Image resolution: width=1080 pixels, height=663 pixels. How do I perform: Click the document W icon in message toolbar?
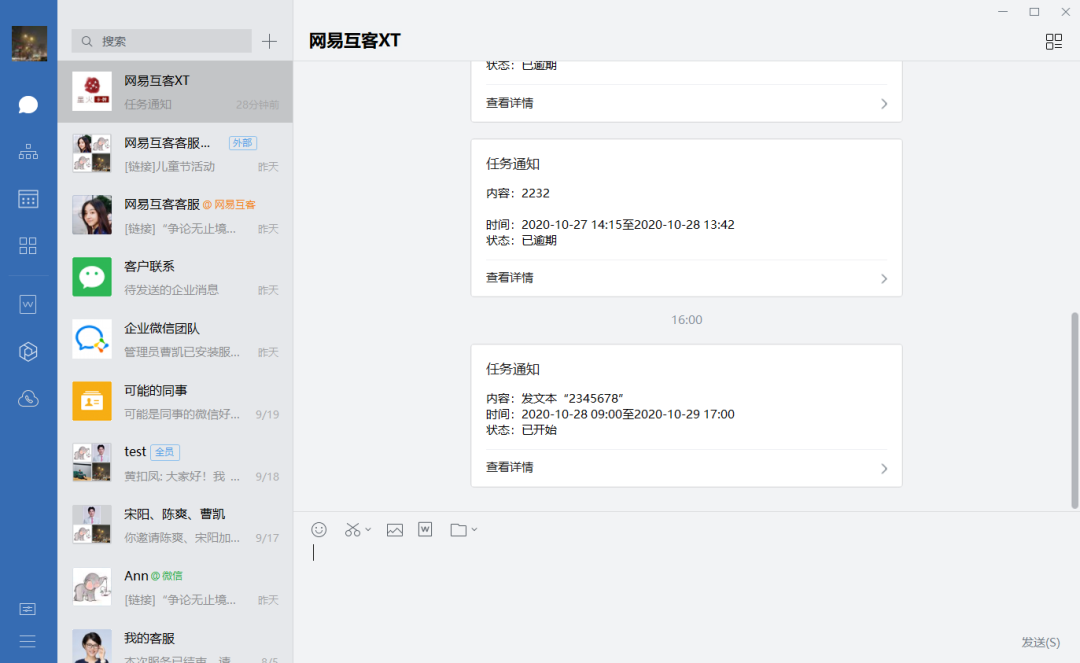tap(425, 529)
